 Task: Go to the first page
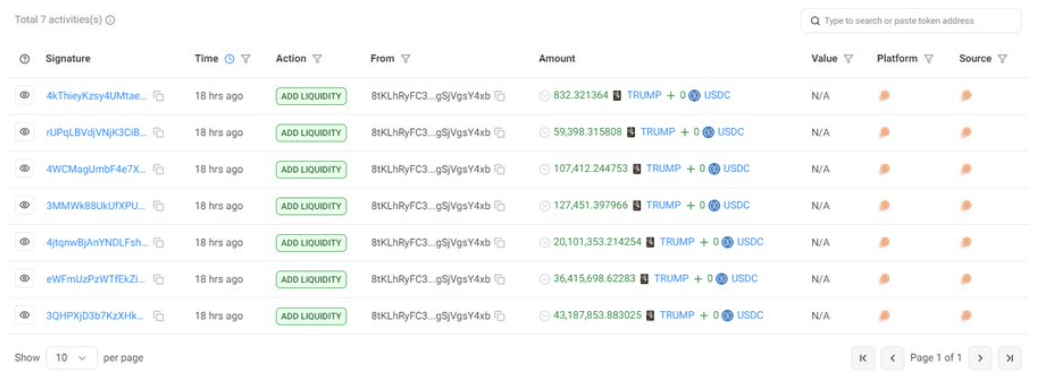pos(863,357)
